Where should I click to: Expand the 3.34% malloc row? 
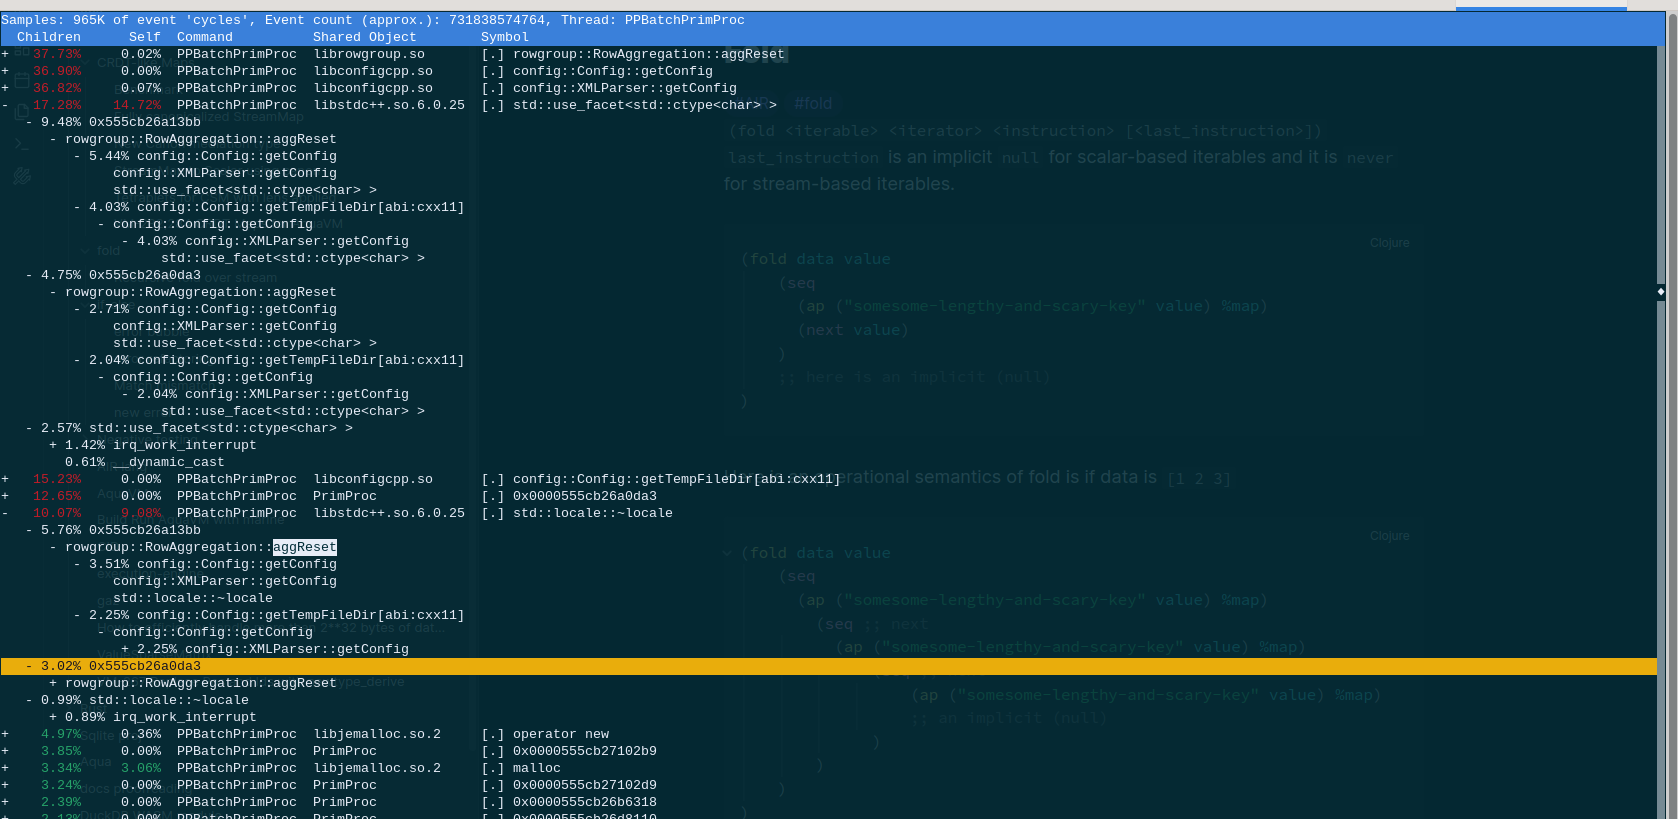(x=5, y=768)
